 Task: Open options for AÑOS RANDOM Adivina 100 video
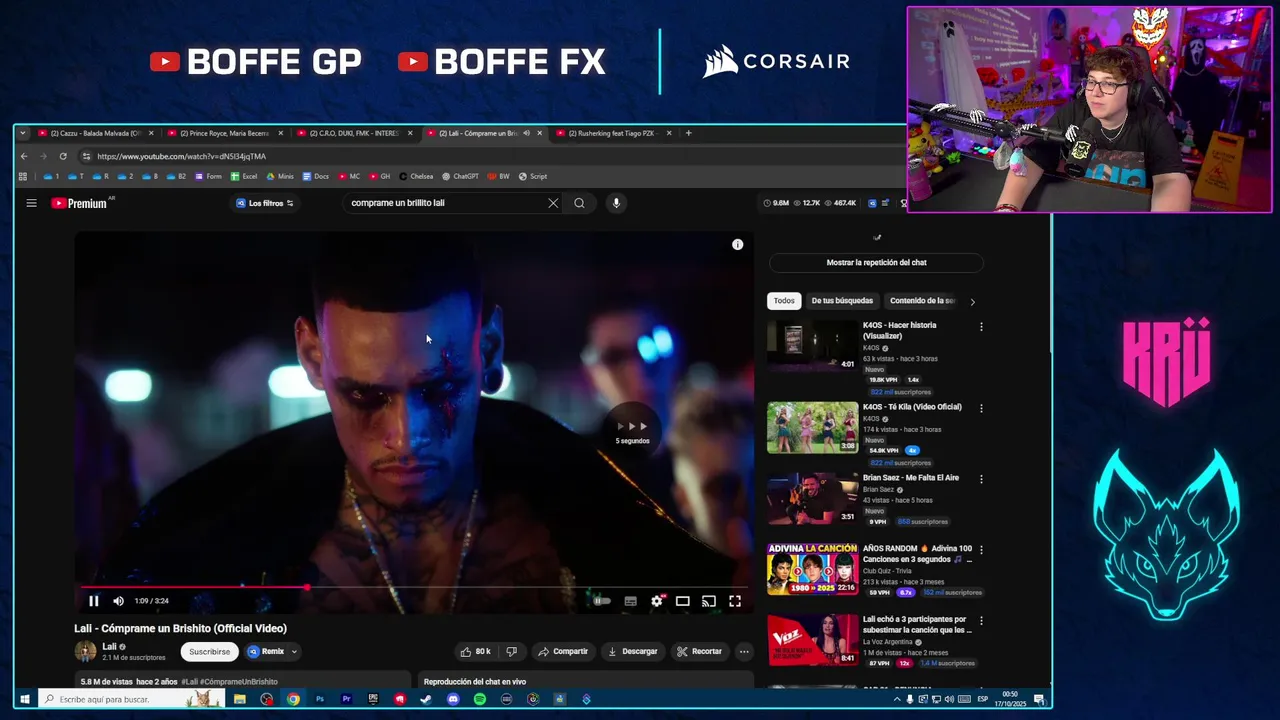click(x=981, y=550)
